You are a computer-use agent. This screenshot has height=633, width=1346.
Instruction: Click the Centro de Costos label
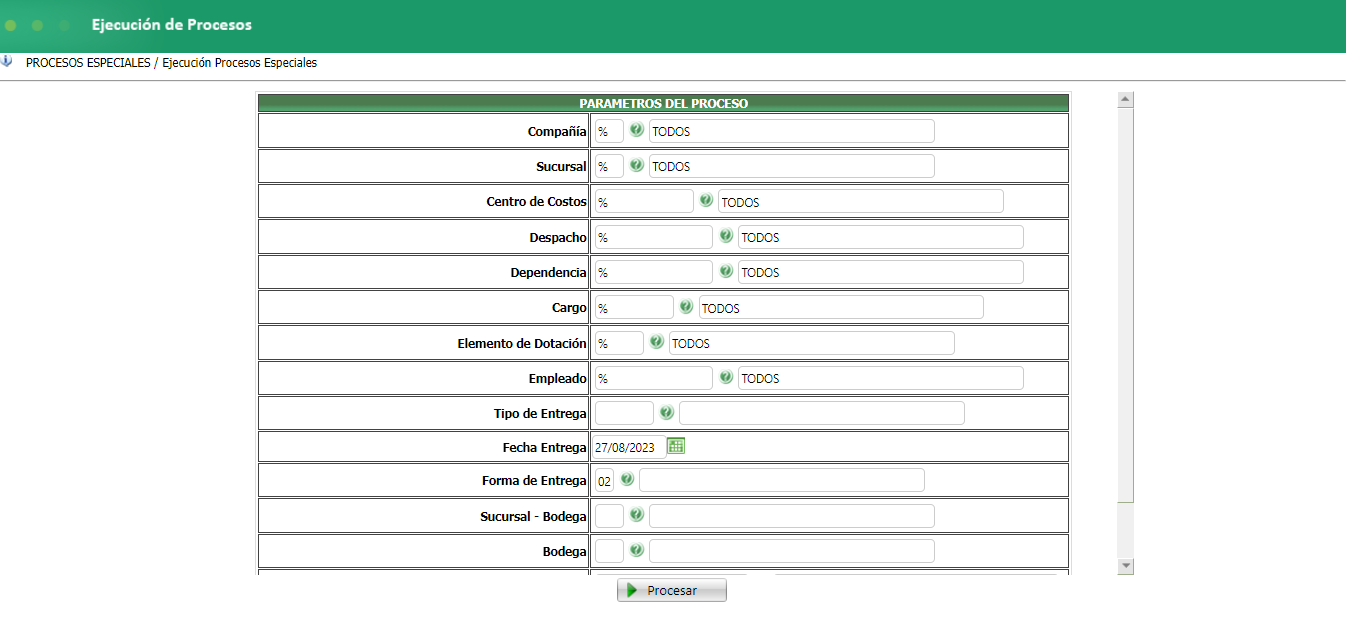[x=536, y=201]
